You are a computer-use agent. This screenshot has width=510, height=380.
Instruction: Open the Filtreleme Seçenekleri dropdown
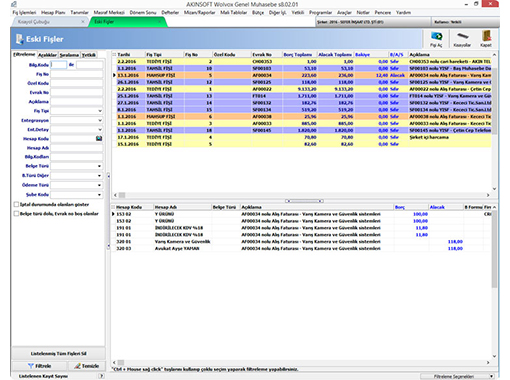coord(491,376)
